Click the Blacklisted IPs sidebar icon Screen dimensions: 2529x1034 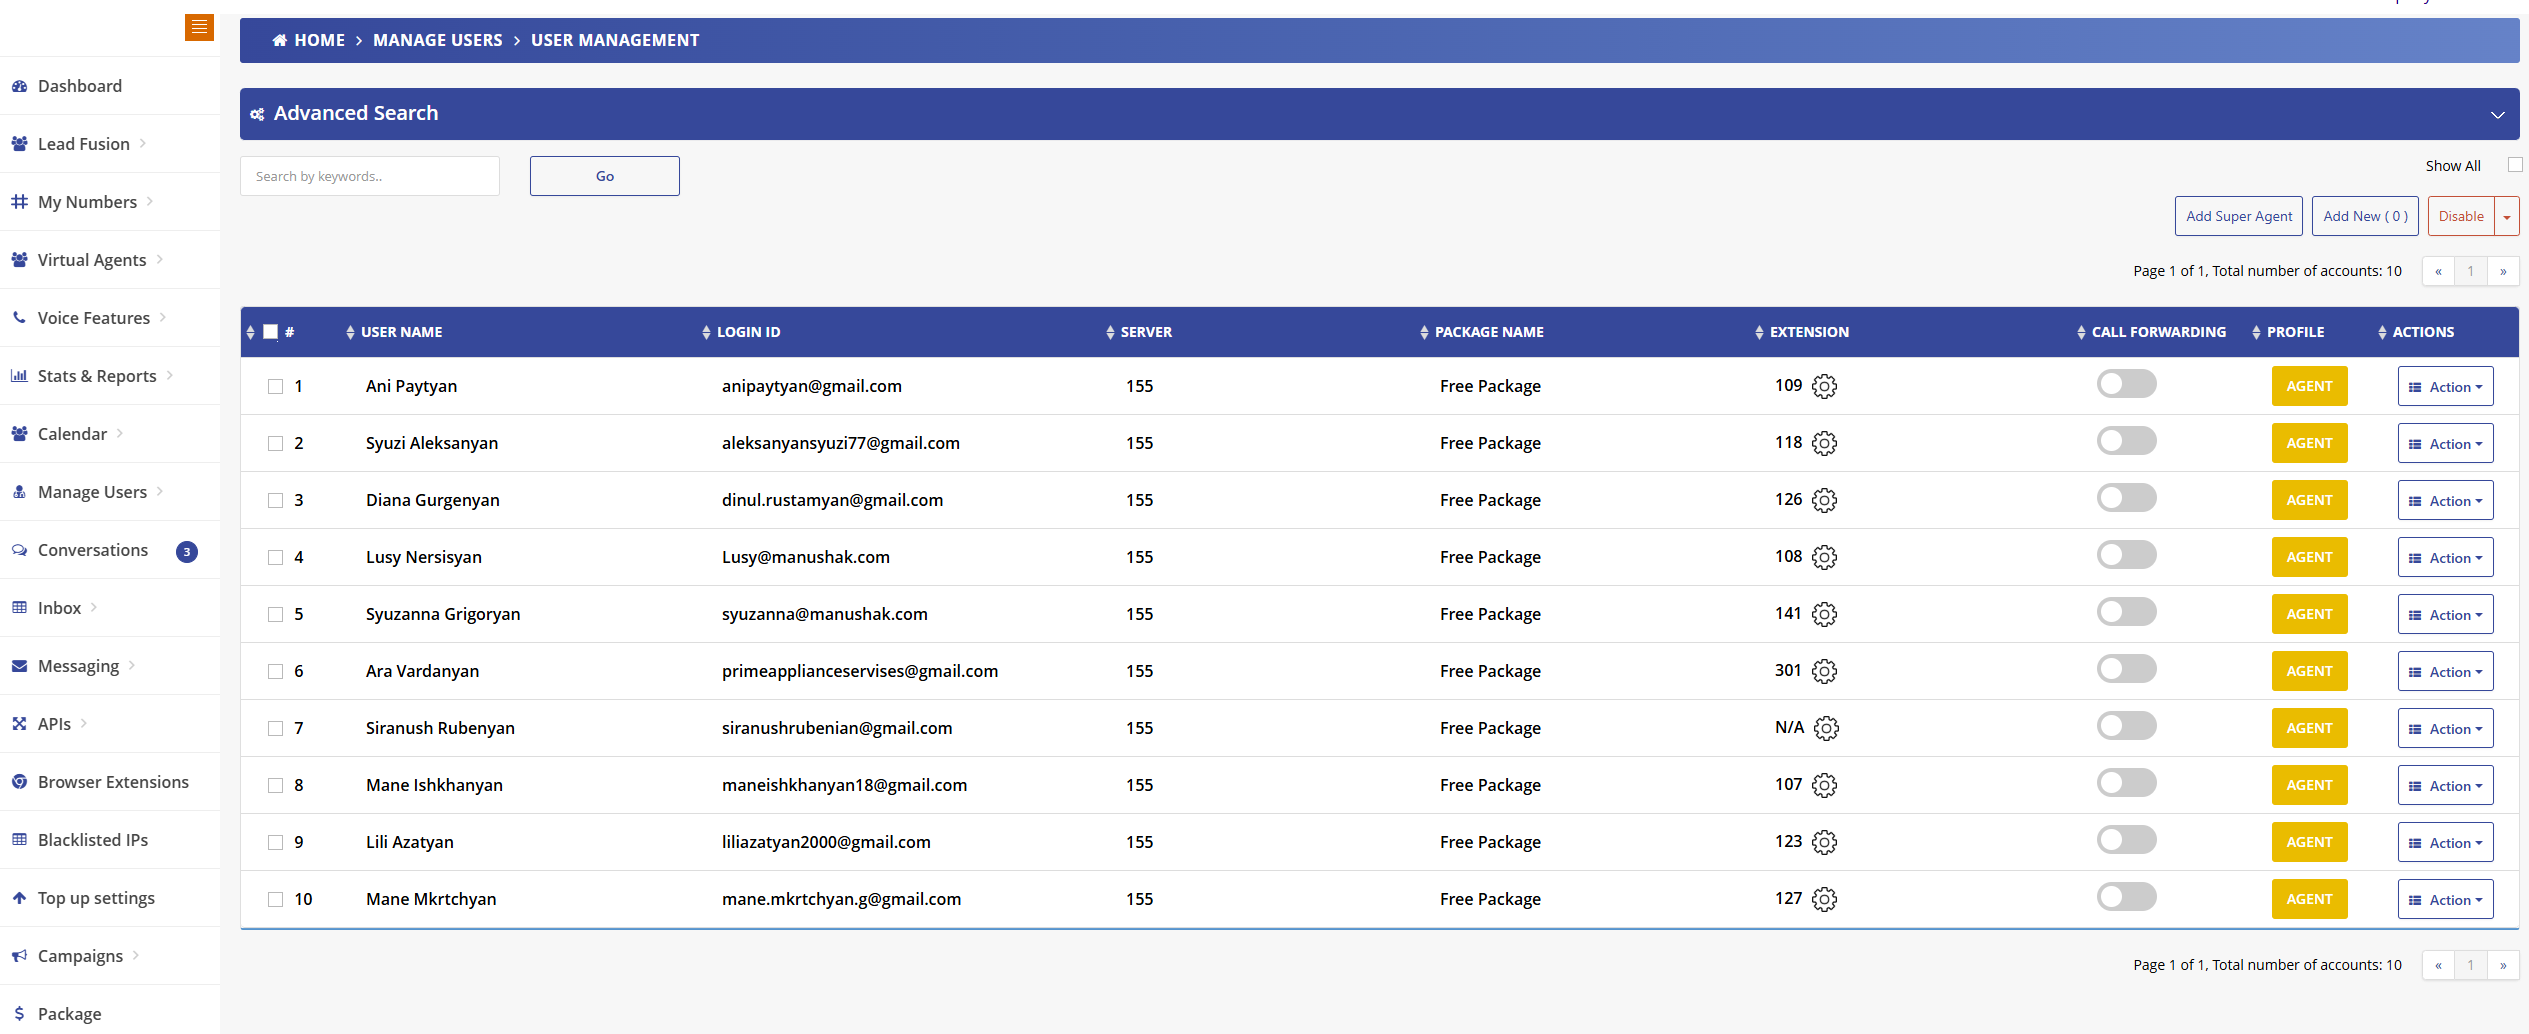pos(19,839)
